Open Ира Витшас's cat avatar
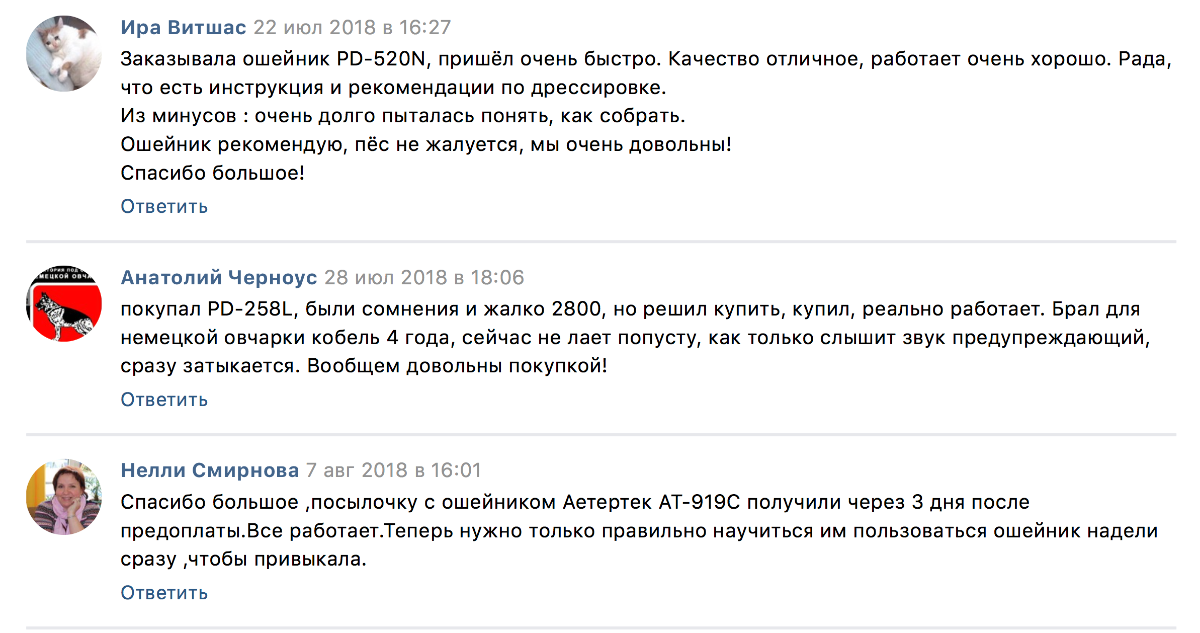This screenshot has height=633, width=1200. 63,54
